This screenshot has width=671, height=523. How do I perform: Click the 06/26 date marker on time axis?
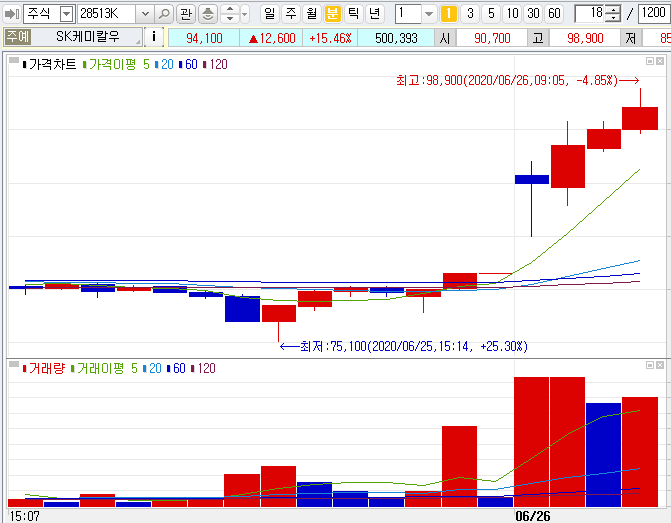532,516
